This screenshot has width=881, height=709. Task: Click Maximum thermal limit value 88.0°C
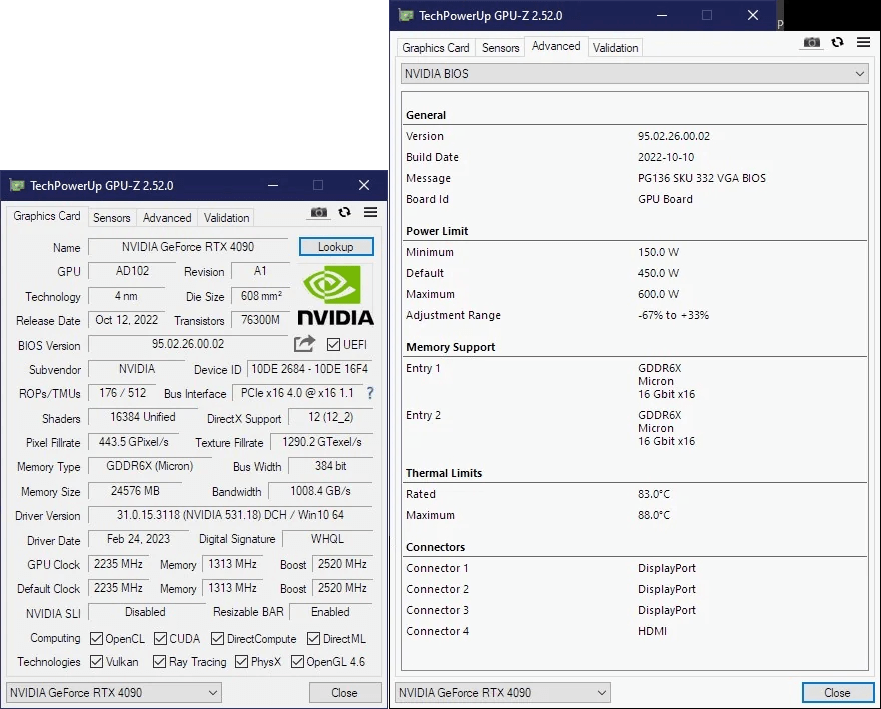(653, 515)
